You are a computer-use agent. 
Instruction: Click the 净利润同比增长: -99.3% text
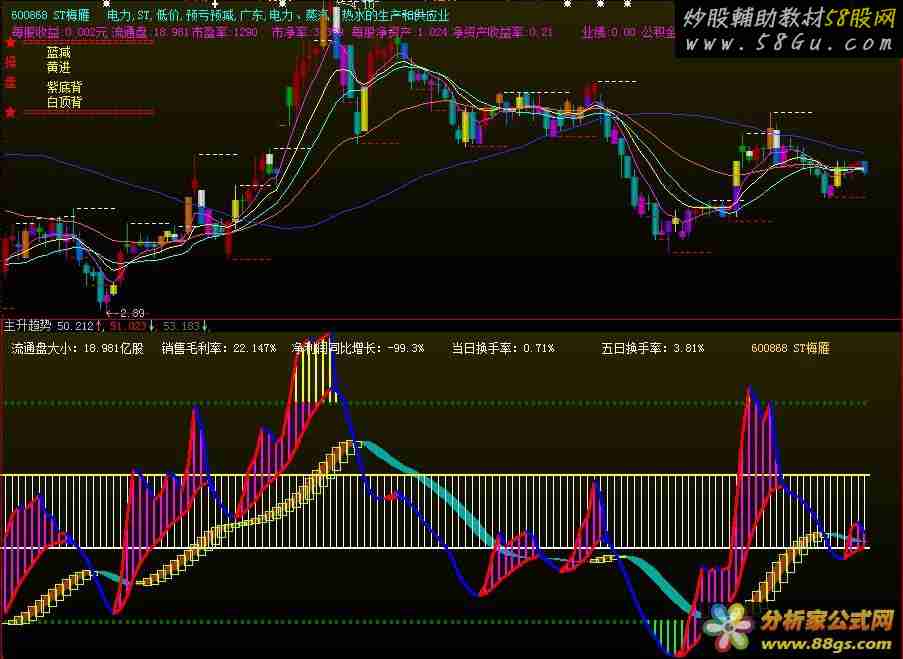click(x=358, y=349)
